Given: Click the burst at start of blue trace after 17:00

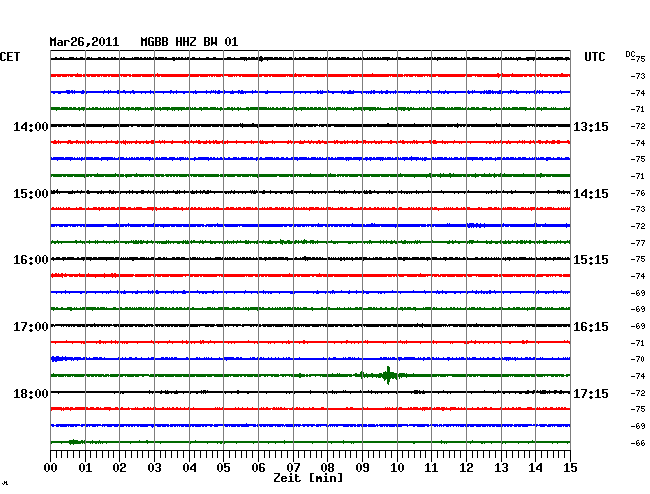Looking at the screenshot, I should (x=58, y=358).
